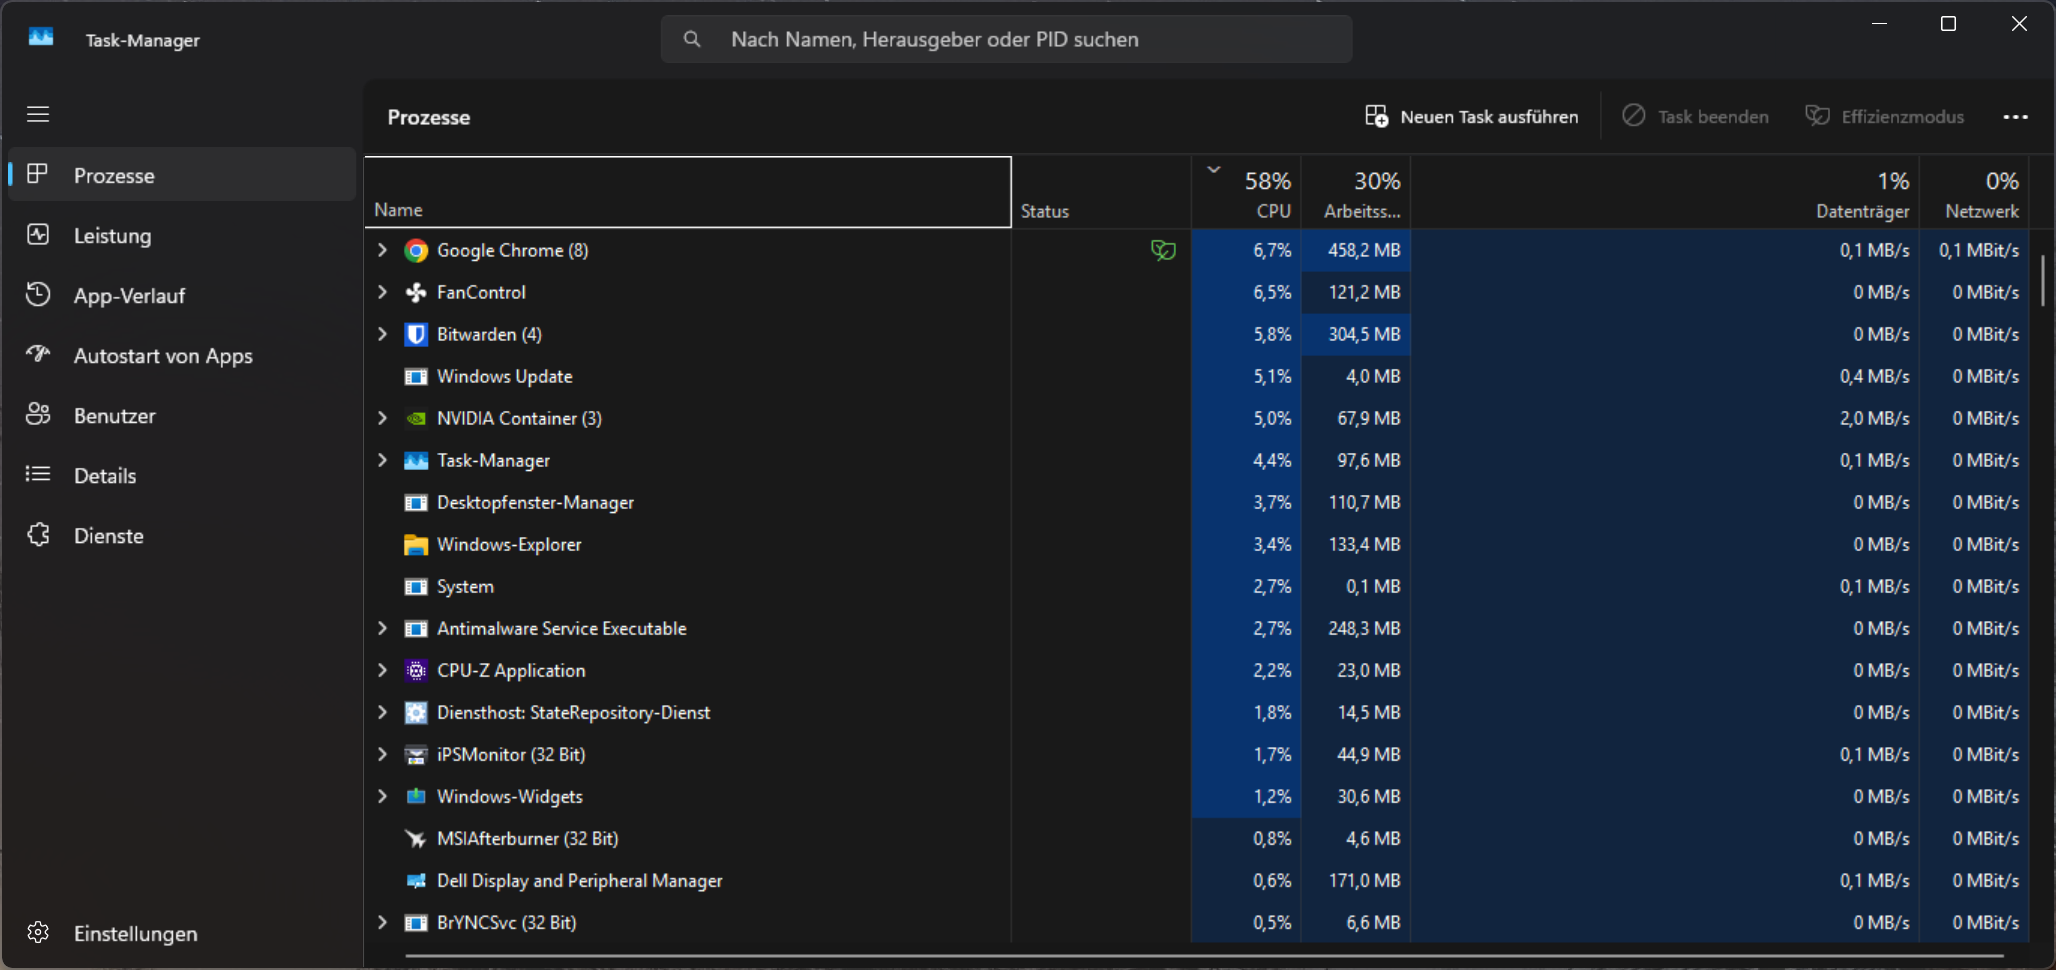Viewport: 2056px width, 970px height.
Task: Click the search box for name or PID
Action: tap(1006, 39)
